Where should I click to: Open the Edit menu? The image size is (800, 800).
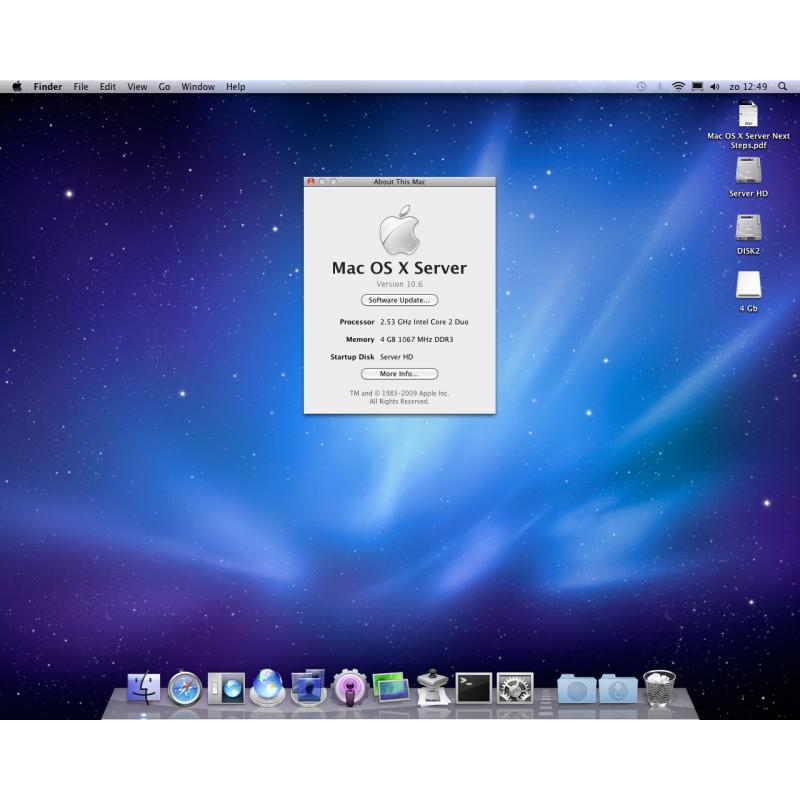click(x=108, y=87)
